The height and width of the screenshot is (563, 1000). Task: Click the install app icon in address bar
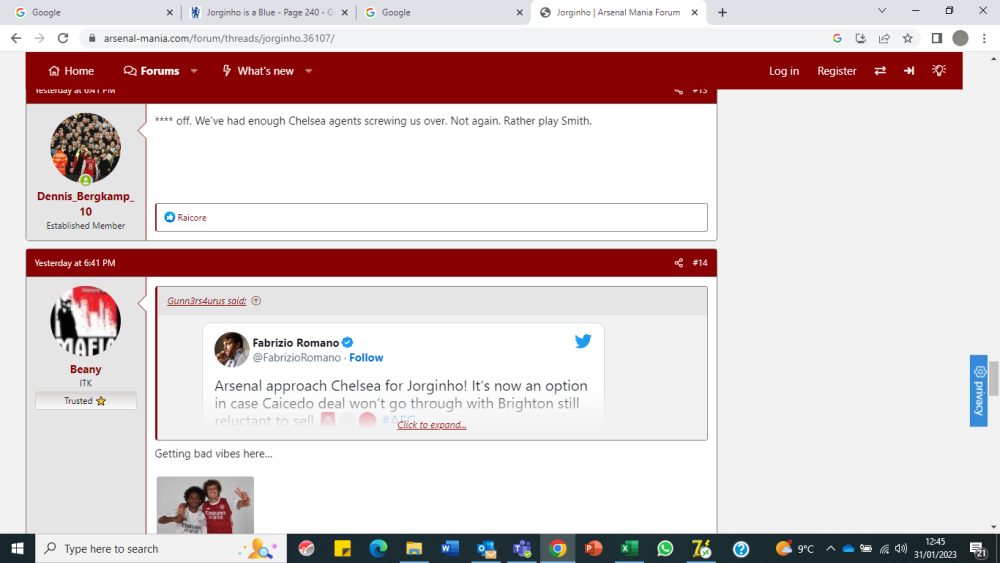point(861,38)
